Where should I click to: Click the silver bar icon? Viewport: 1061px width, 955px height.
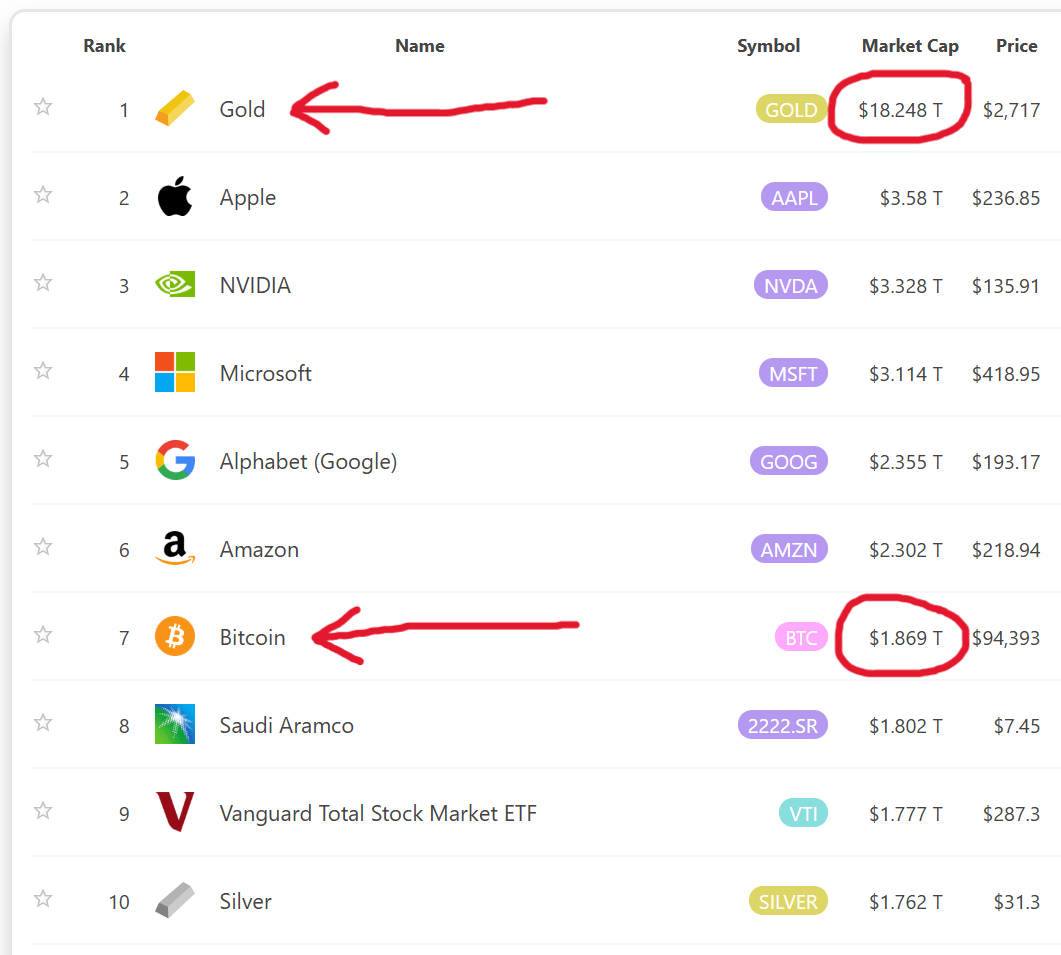[x=175, y=901]
